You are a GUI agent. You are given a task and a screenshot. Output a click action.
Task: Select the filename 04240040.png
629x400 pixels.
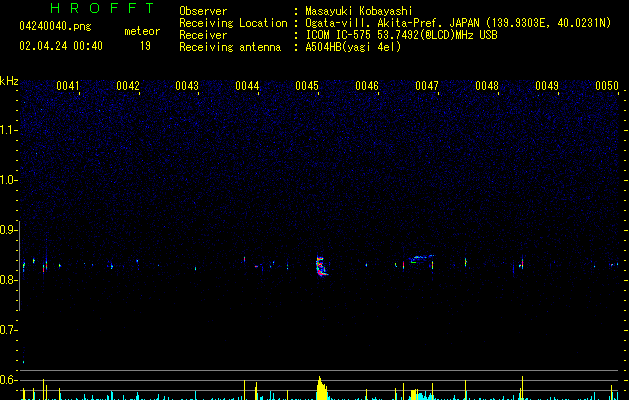pyautogui.click(x=55, y=27)
